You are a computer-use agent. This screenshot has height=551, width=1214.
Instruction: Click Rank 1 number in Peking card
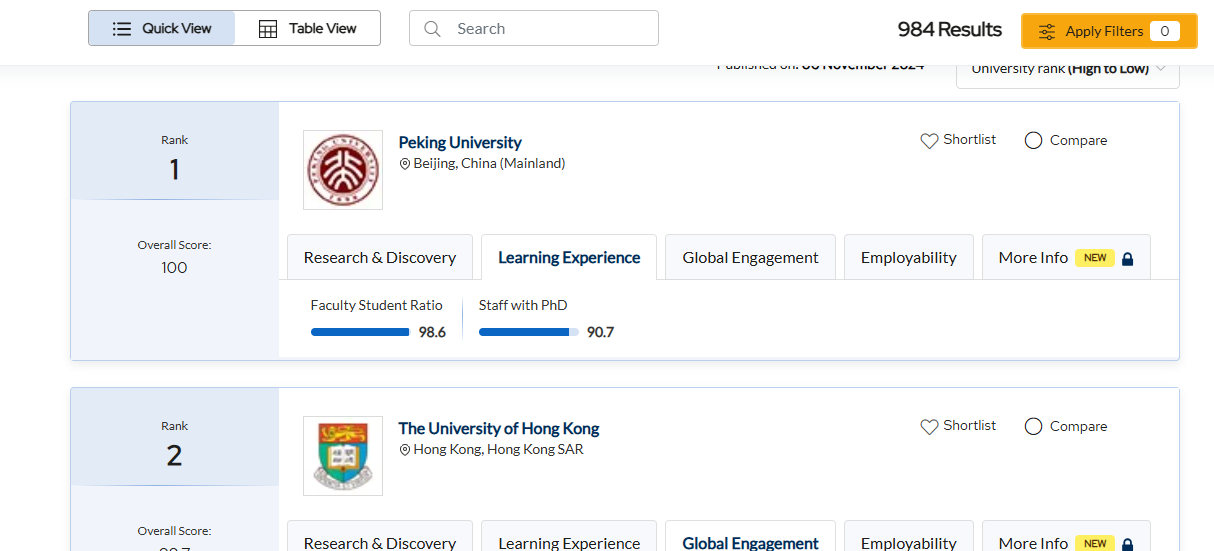tap(174, 170)
